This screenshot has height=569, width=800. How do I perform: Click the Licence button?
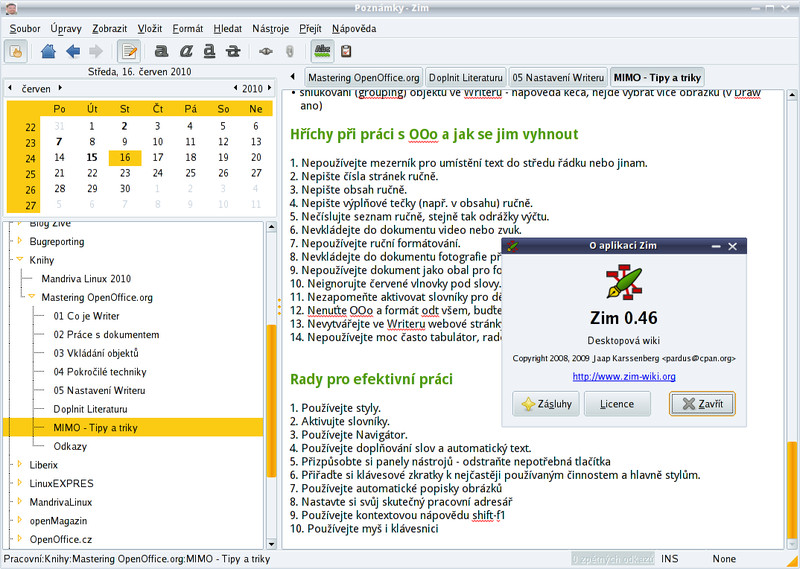tap(617, 404)
